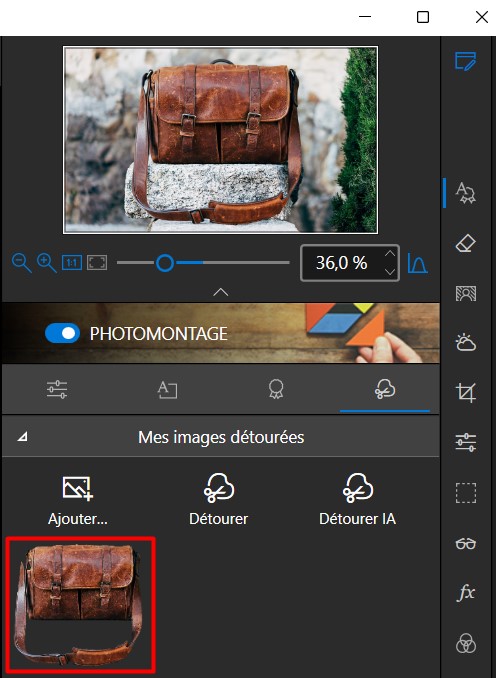Open the annotation editor icon at top right
Screen dimensions: 496x678
[x=465, y=61]
